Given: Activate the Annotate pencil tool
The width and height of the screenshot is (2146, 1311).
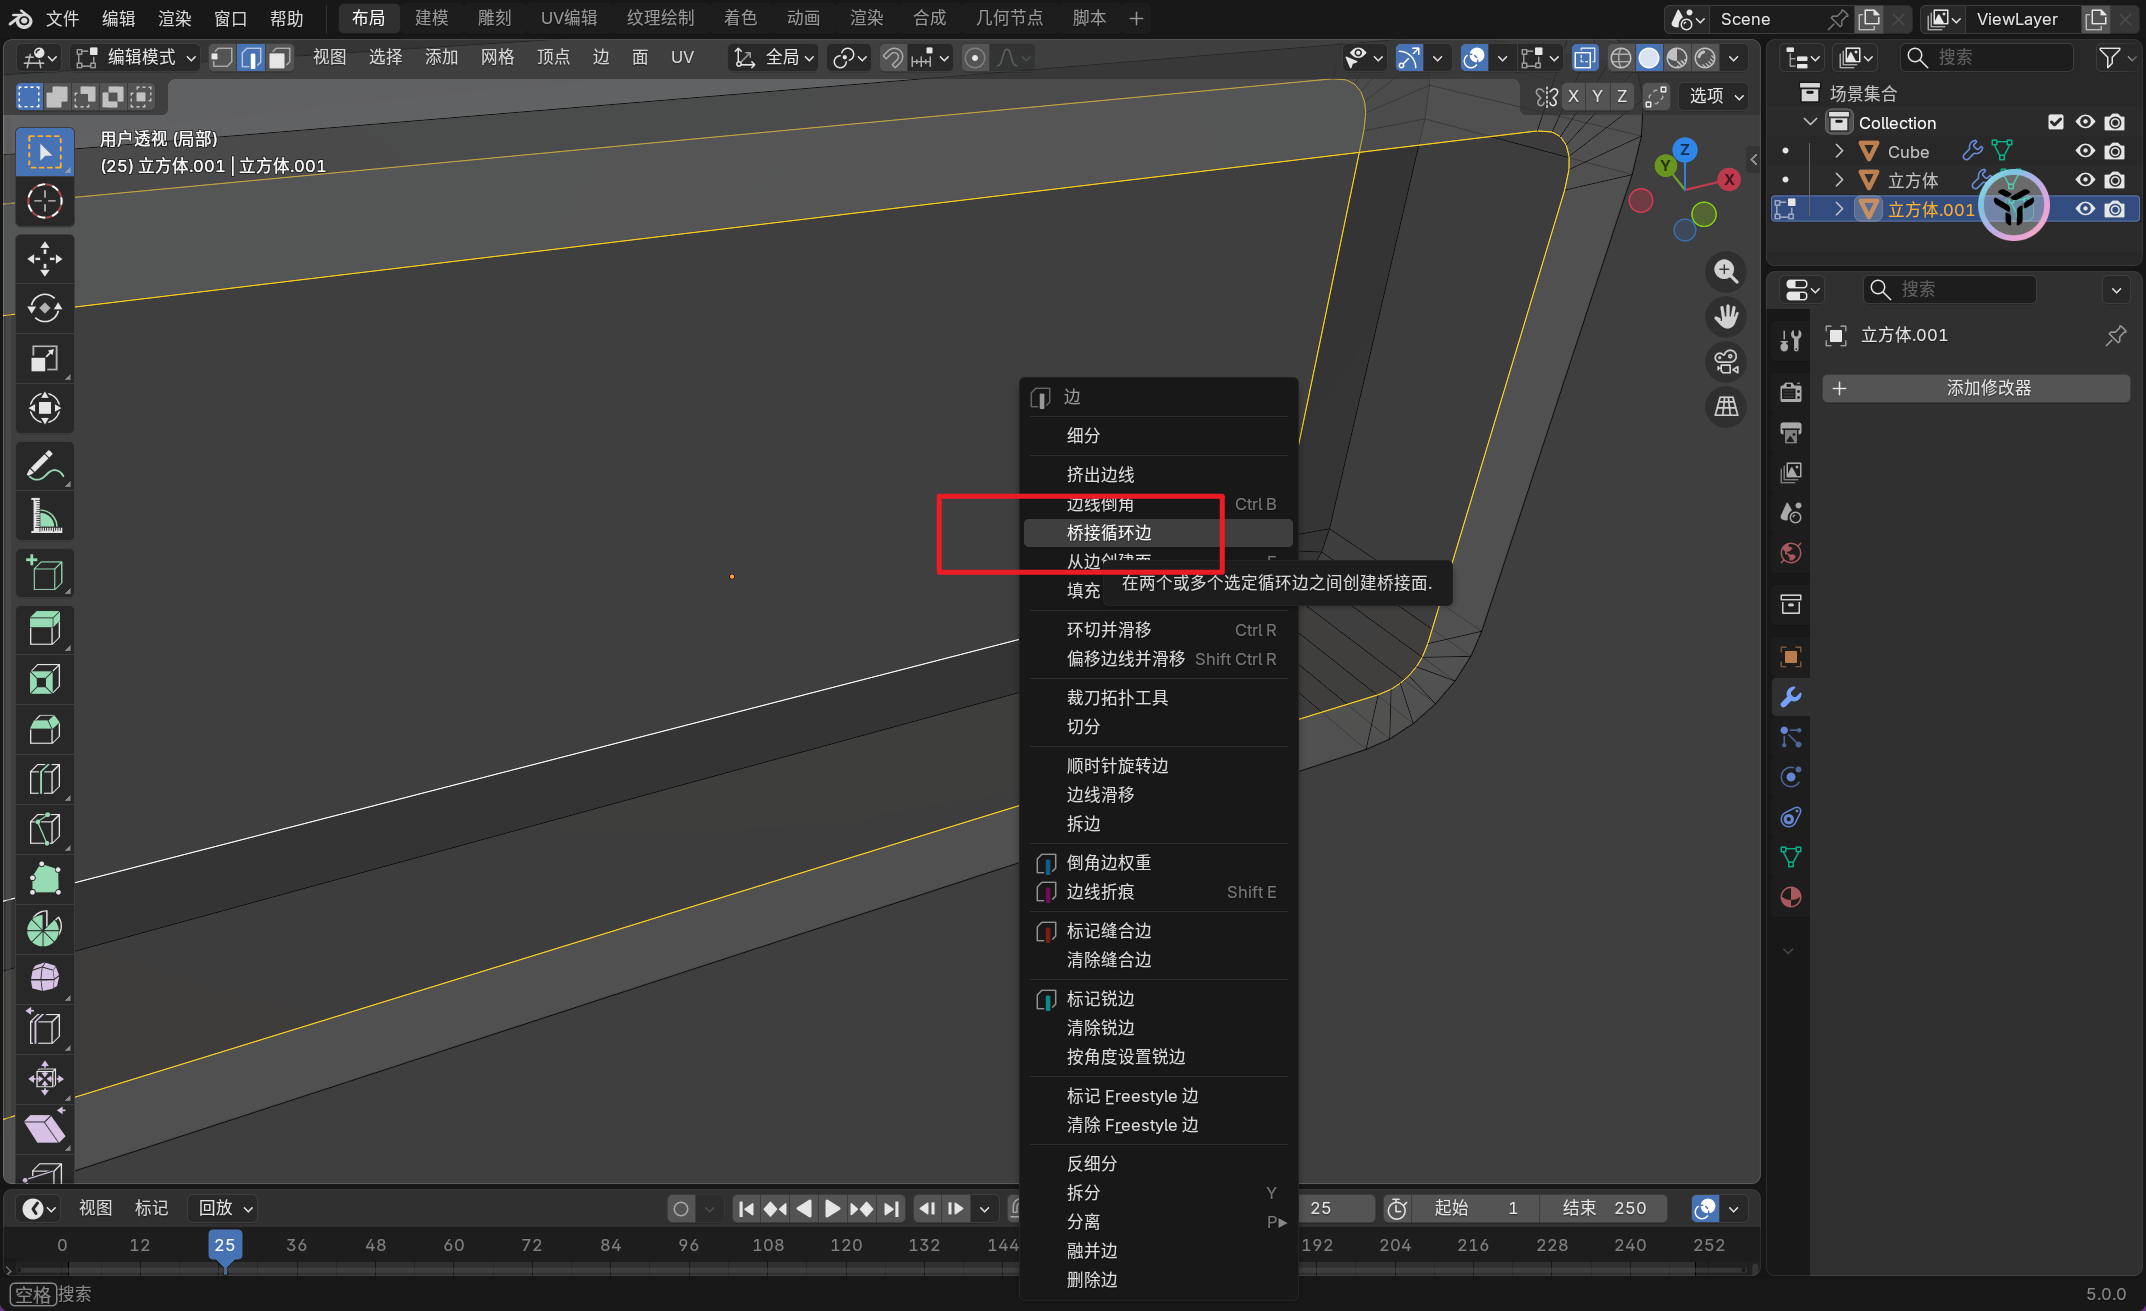Looking at the screenshot, I should tap(44, 466).
